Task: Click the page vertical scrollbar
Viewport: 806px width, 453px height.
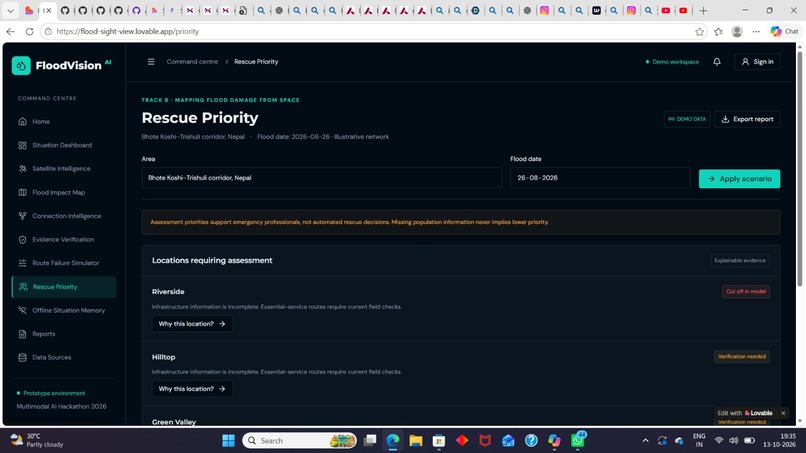Action: tap(799, 170)
